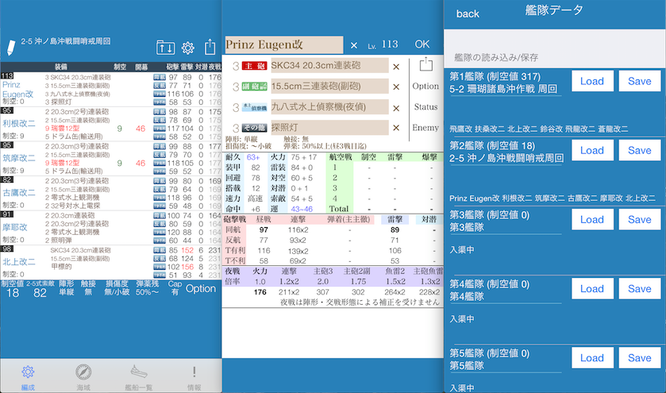The height and width of the screenshot is (393, 666).
Task: Select ship 摩耶改 in fleet list
Action: (x=15, y=227)
